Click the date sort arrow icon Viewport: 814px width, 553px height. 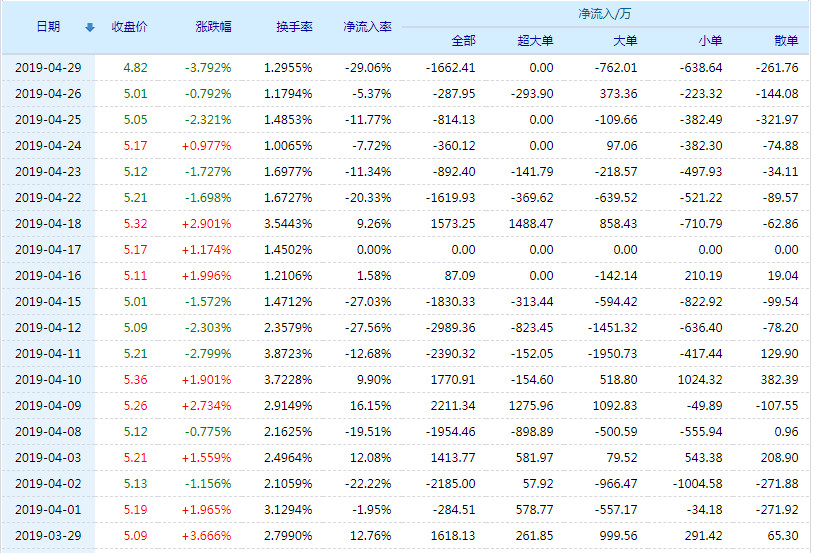pyautogui.click(x=90, y=28)
